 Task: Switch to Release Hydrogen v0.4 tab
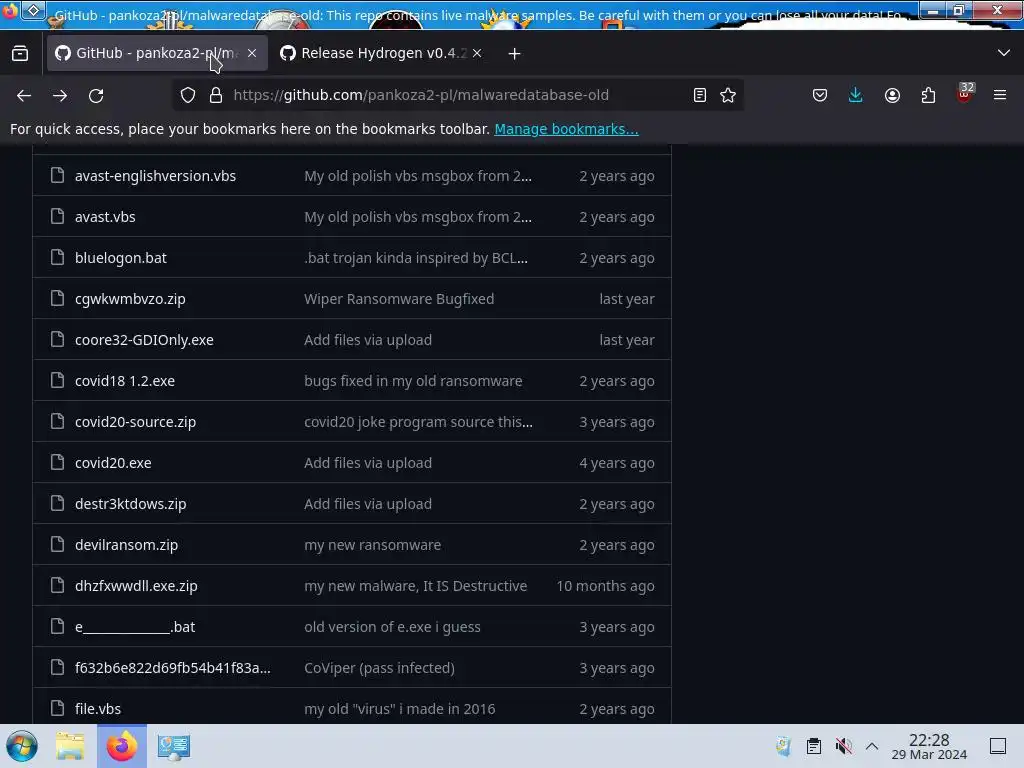click(381, 54)
